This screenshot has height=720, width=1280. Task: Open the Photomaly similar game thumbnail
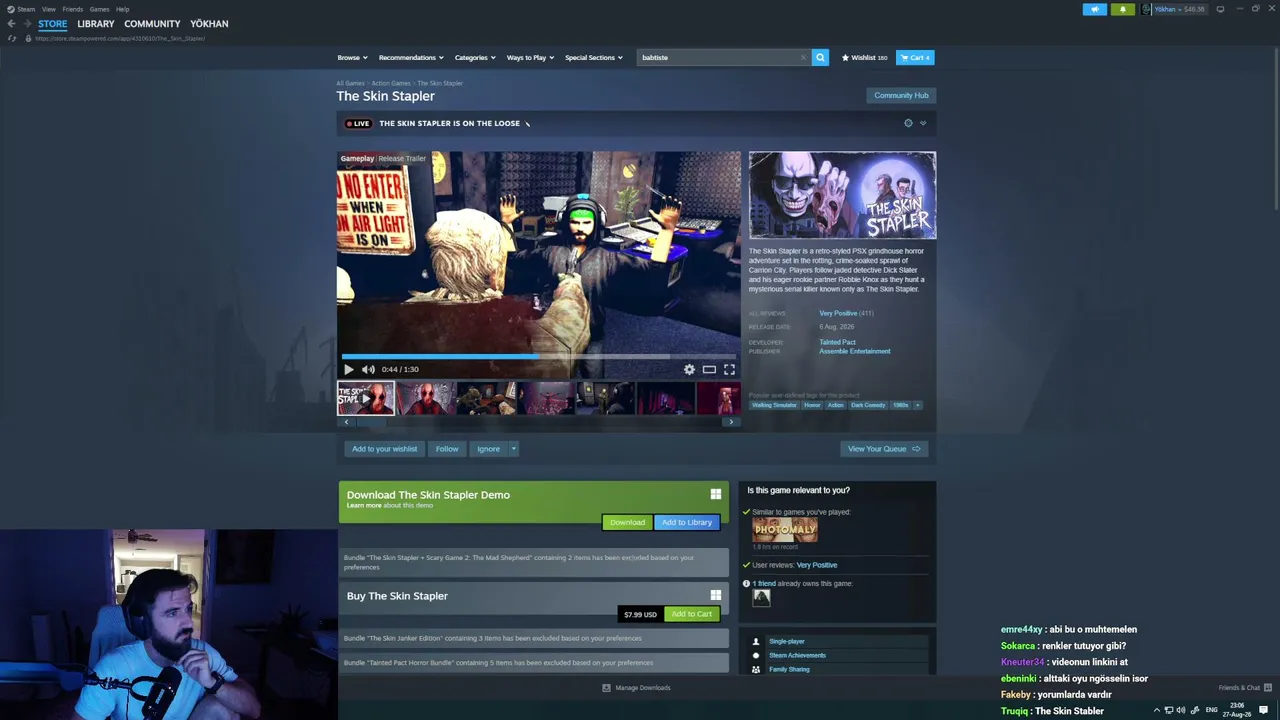click(x=785, y=530)
